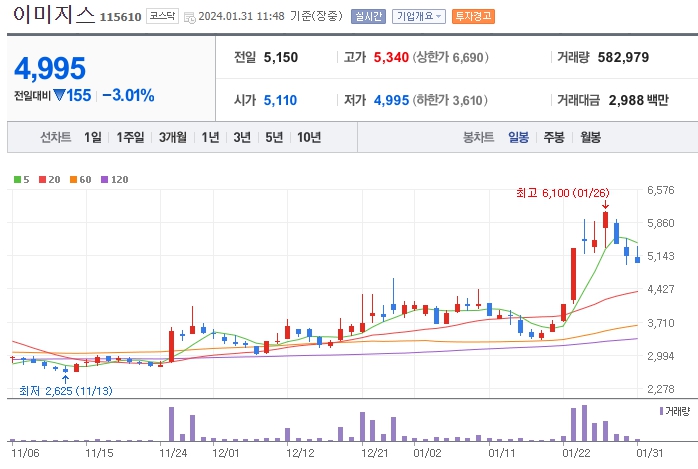Select the 3개월 line chart tab
Image resolution: width=698 pixels, height=469 pixels.
pyautogui.click(x=173, y=137)
